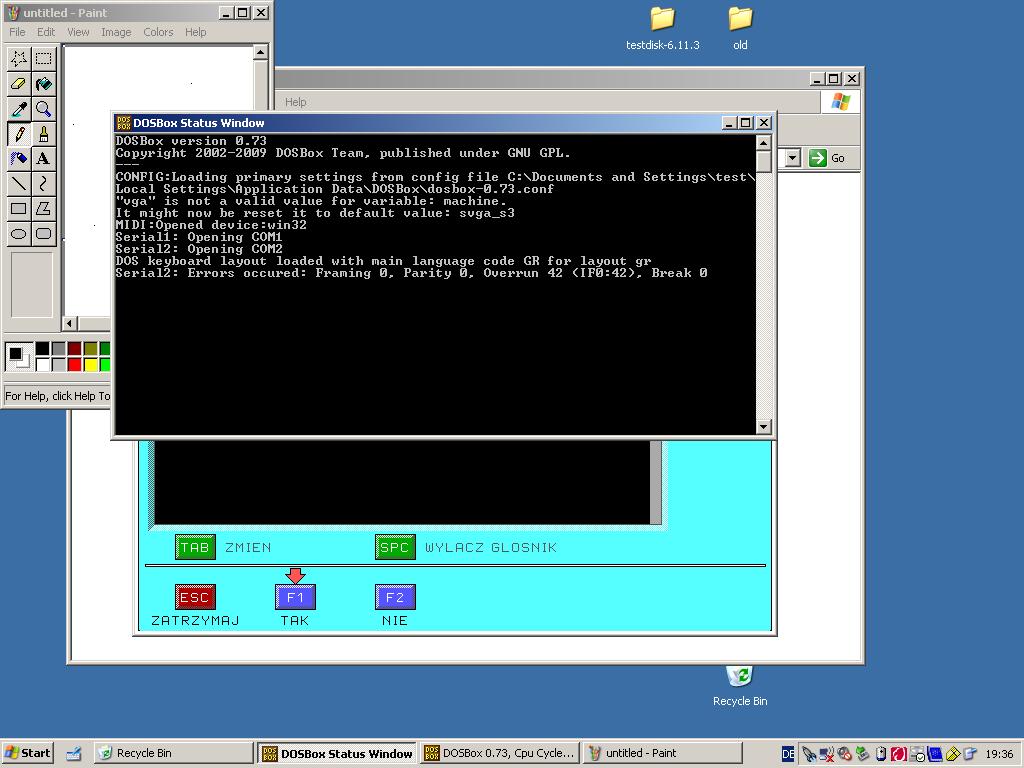Click the scroll up arrow in DOSBox Status Window
The image size is (1024, 768).
tap(763, 142)
